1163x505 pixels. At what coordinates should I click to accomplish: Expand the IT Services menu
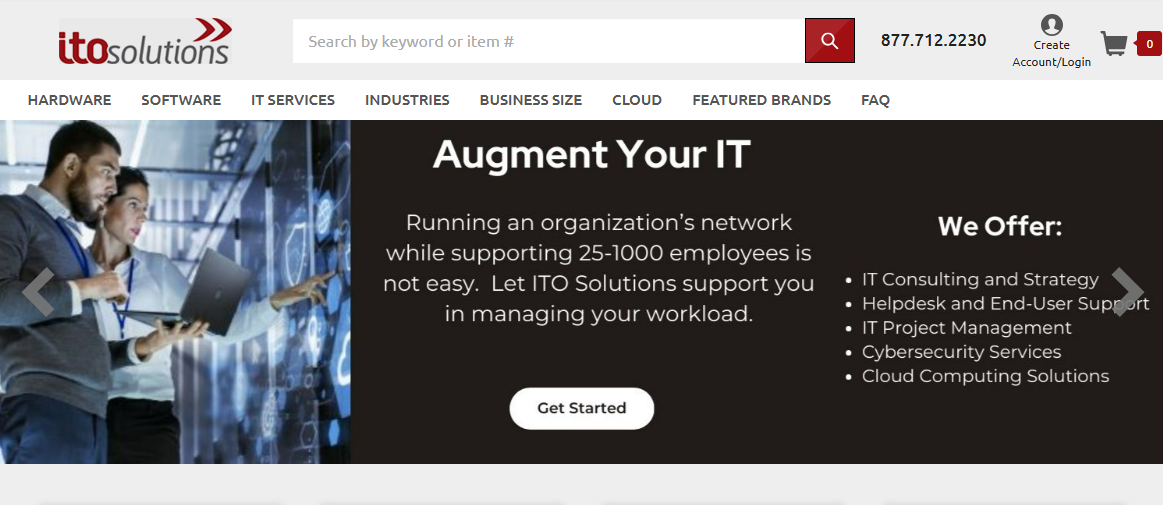293,100
